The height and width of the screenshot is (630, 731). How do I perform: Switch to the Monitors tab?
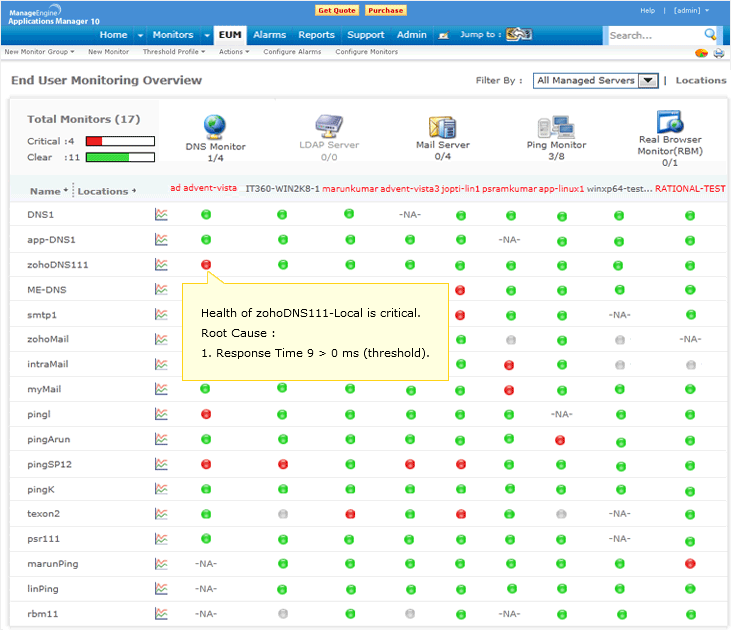pyautogui.click(x=173, y=35)
